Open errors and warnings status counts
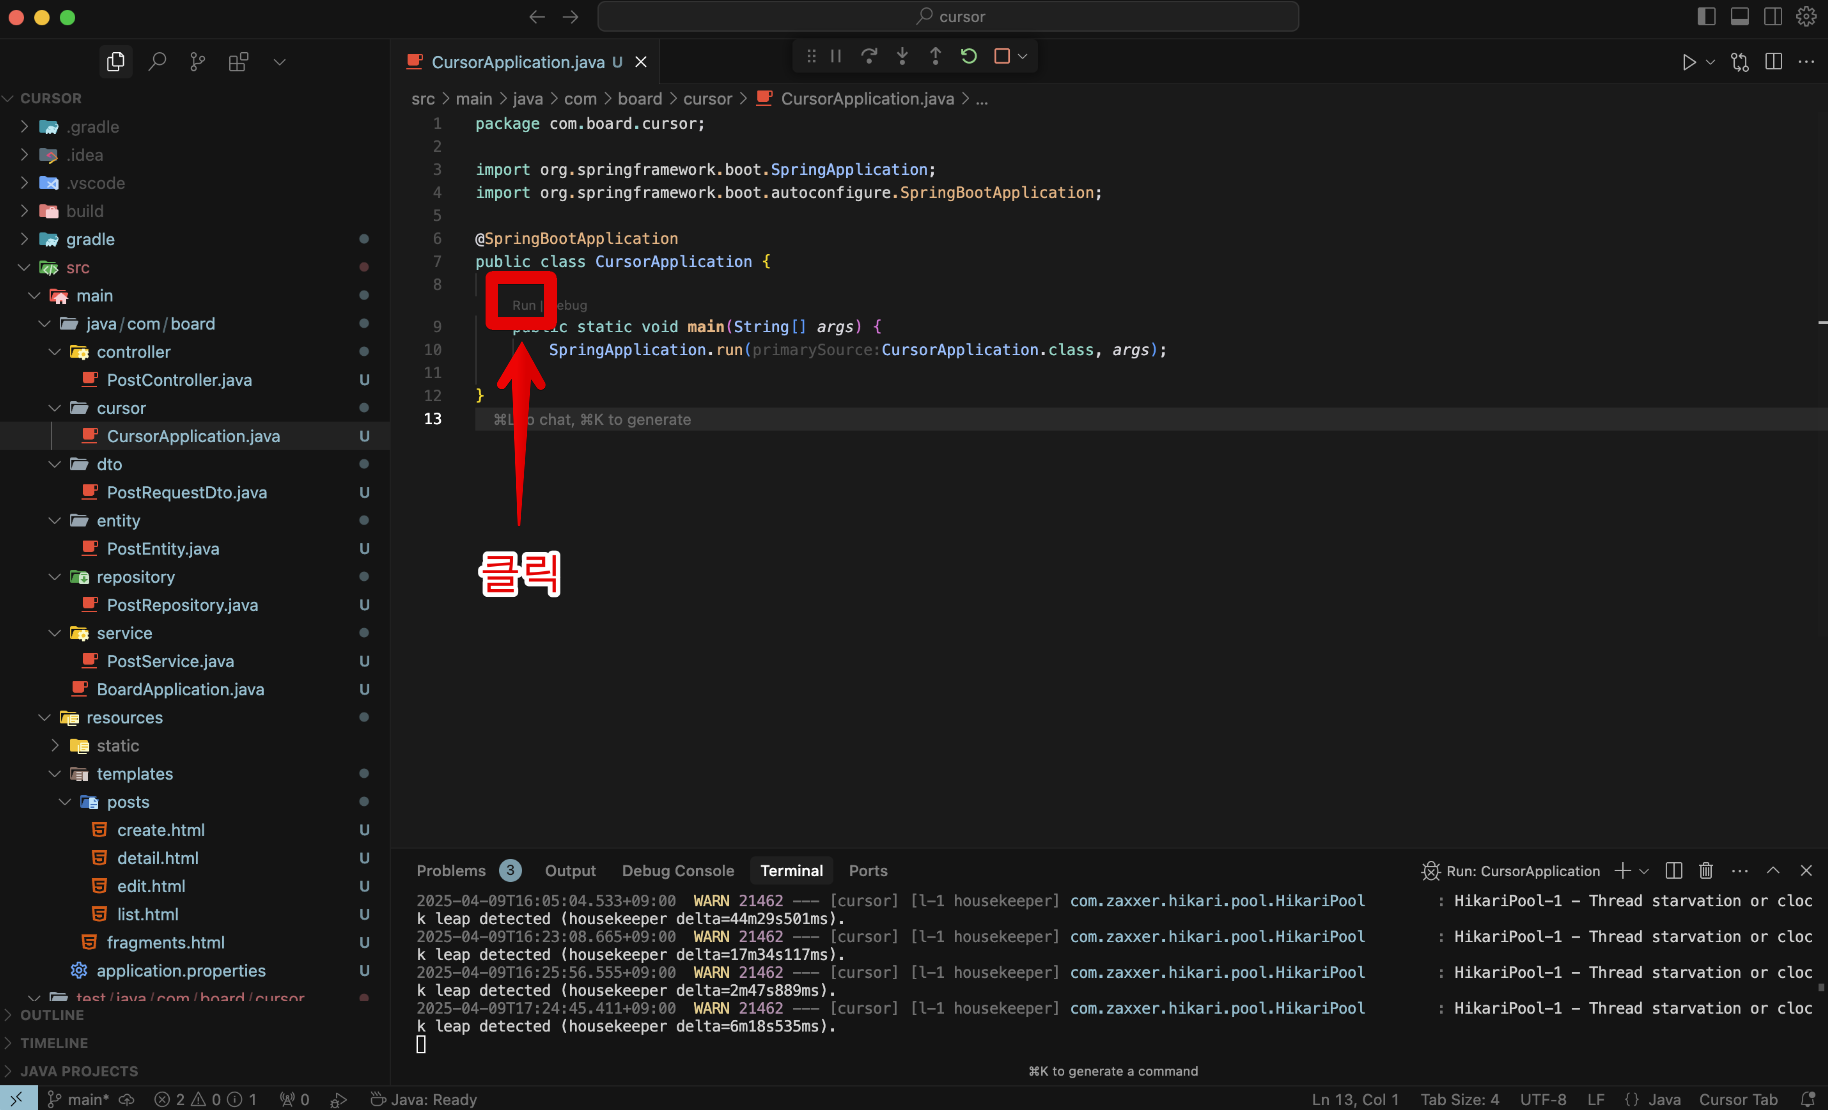 (x=206, y=1099)
